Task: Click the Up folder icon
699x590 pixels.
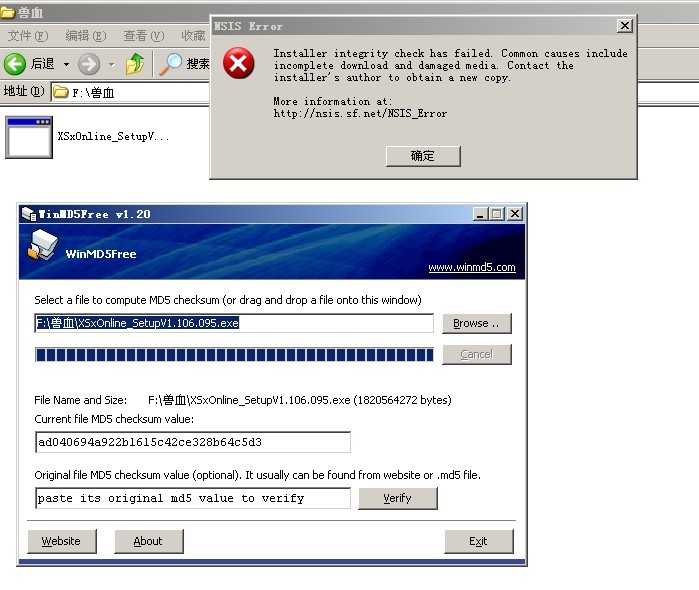Action: 135,64
